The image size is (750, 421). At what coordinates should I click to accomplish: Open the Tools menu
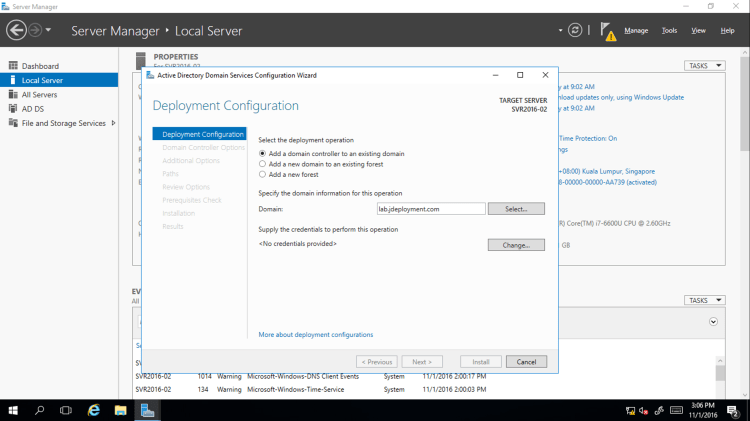669,31
